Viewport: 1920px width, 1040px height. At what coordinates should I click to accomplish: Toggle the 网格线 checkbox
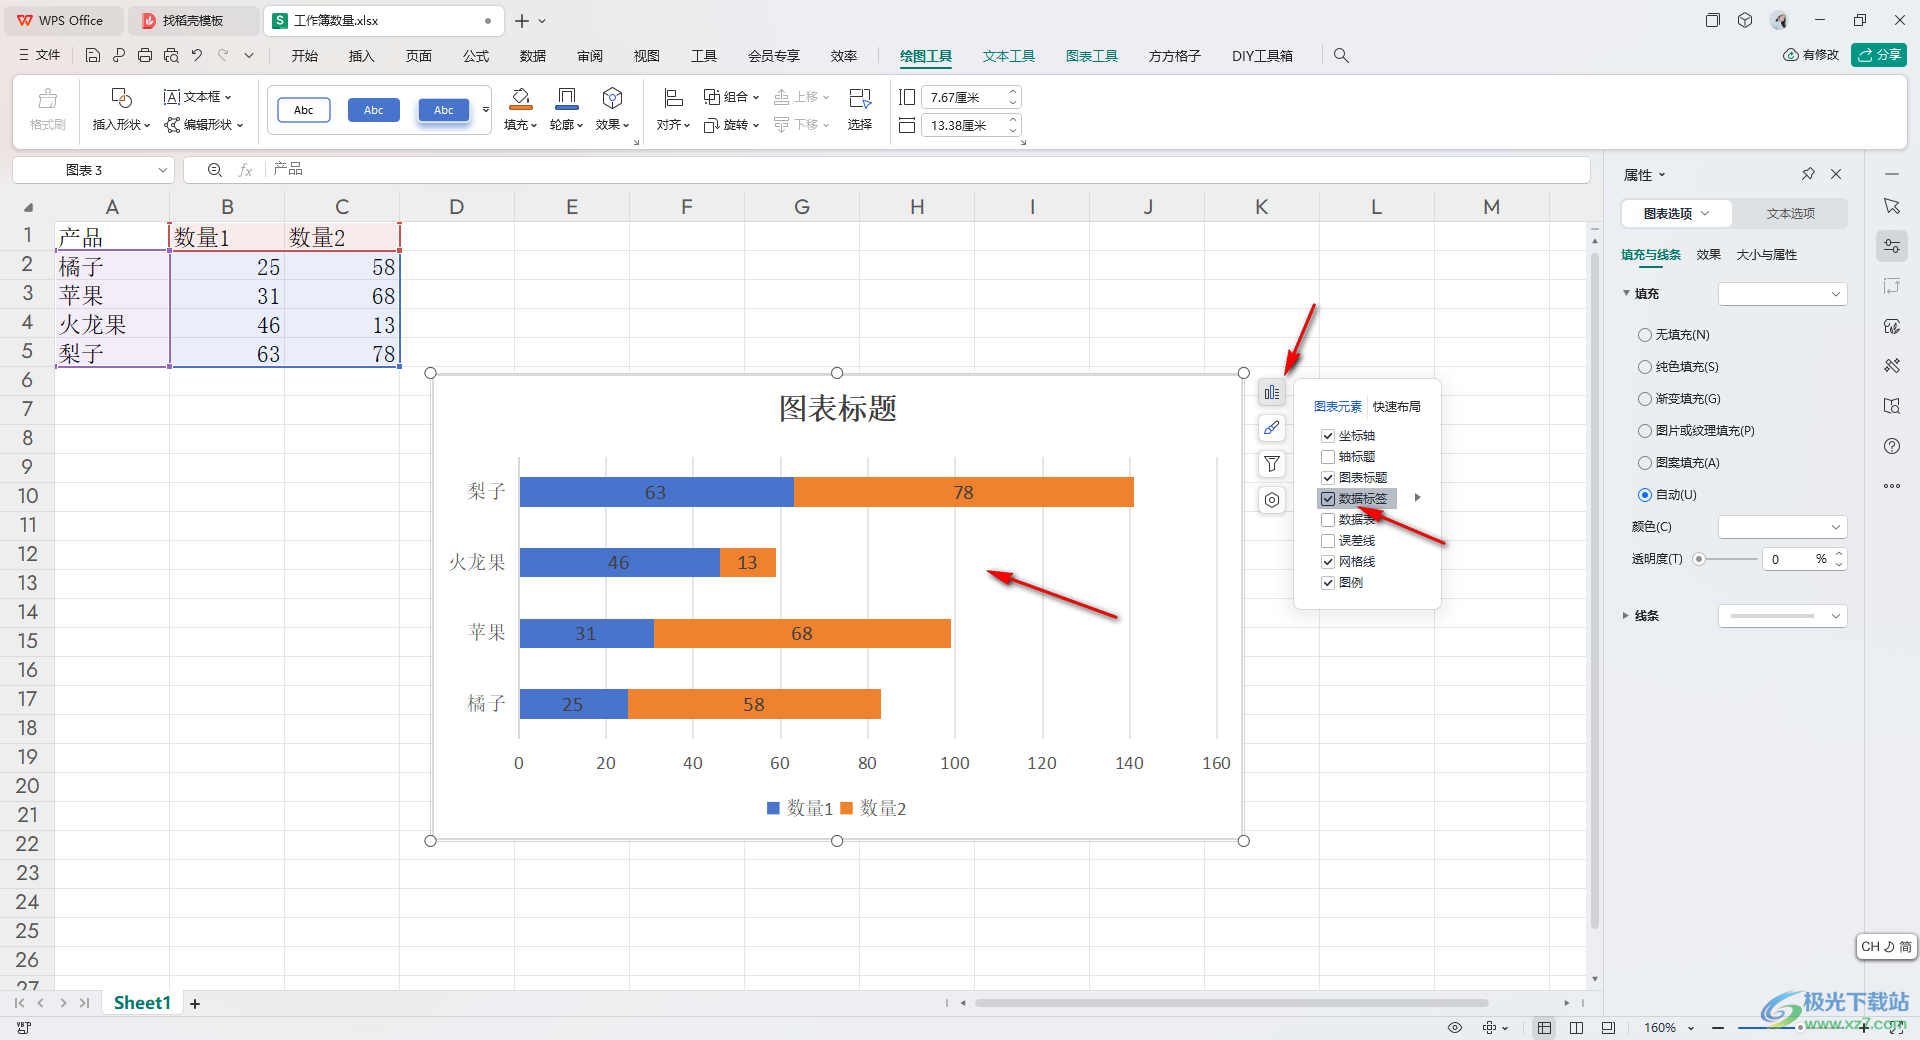point(1328,562)
